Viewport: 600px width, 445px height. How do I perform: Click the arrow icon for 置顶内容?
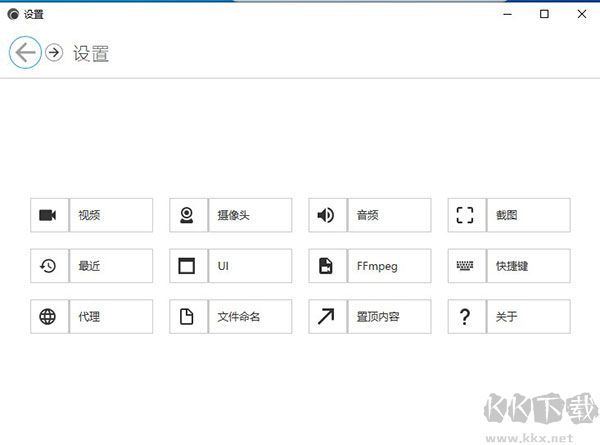326,317
